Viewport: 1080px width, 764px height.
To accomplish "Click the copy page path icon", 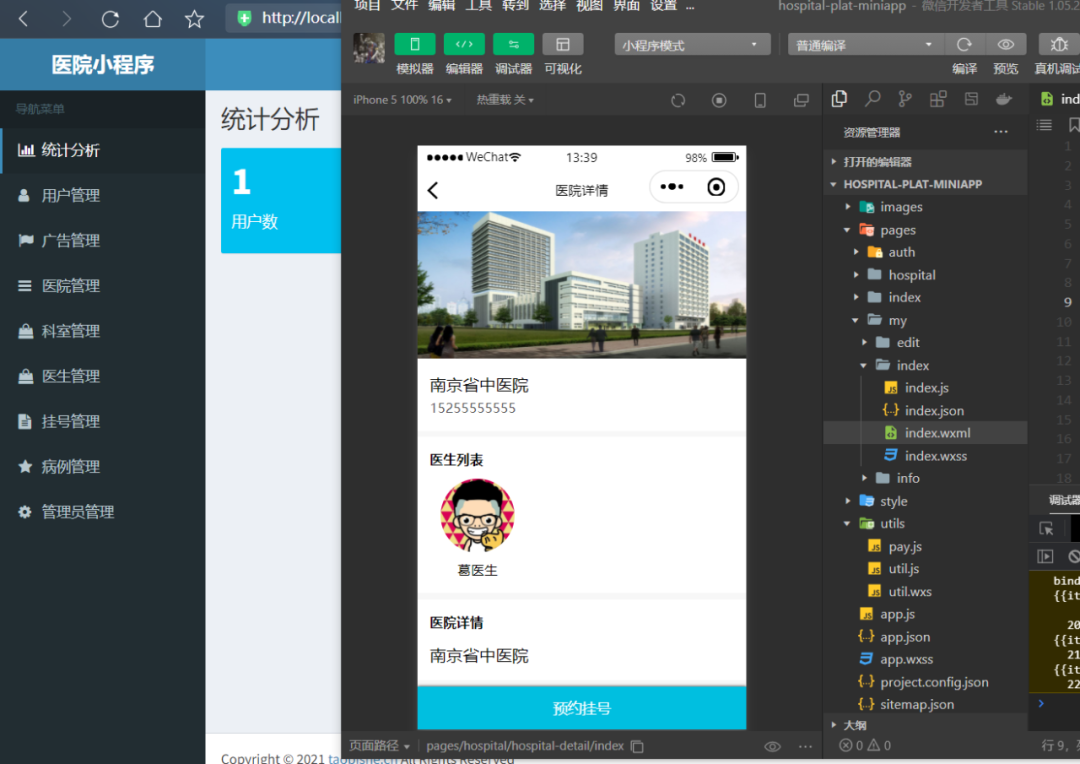I will coord(637,746).
